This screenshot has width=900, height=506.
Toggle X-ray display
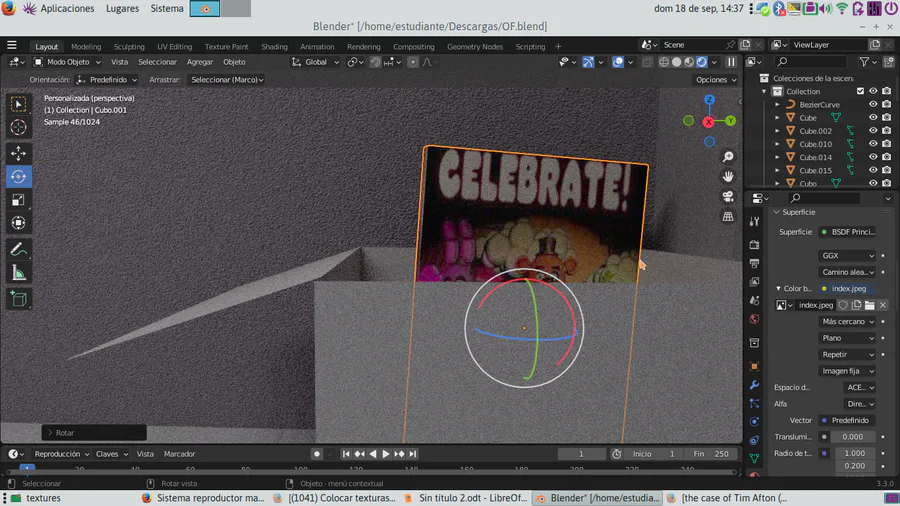pos(647,62)
